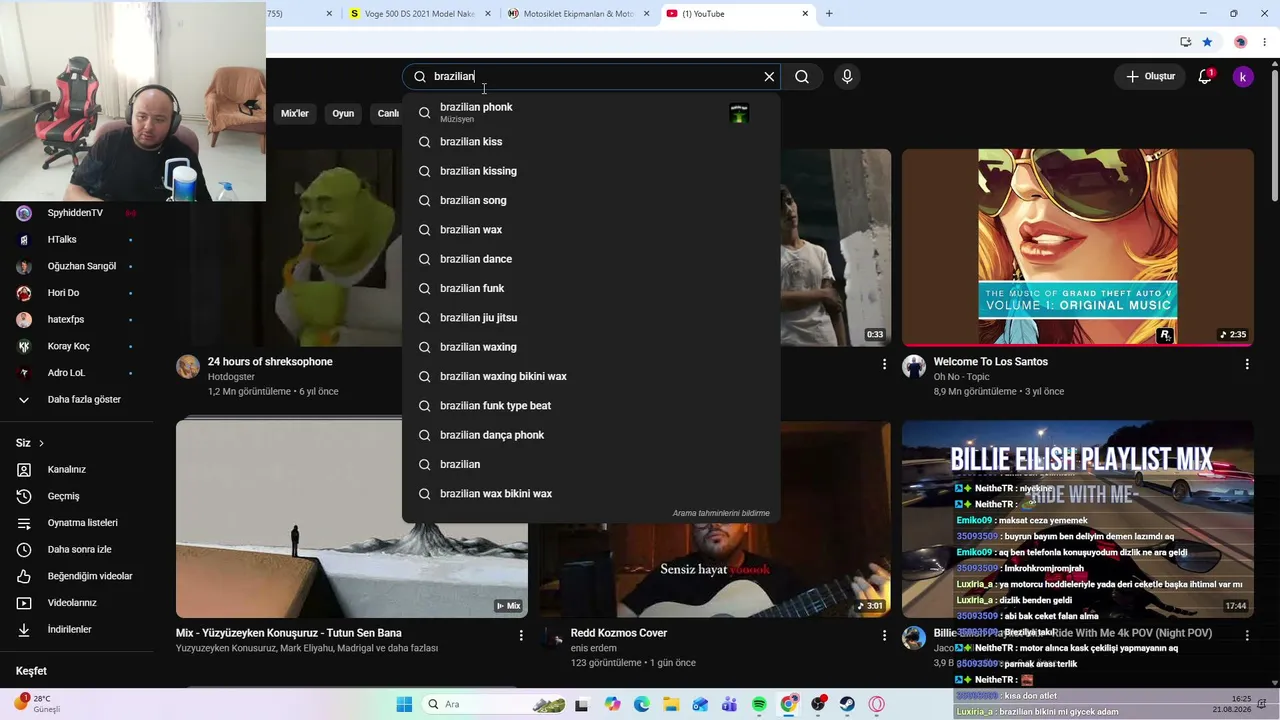Open the Chrome three-dot menu
The height and width of the screenshot is (720, 1280).
coord(1265,42)
